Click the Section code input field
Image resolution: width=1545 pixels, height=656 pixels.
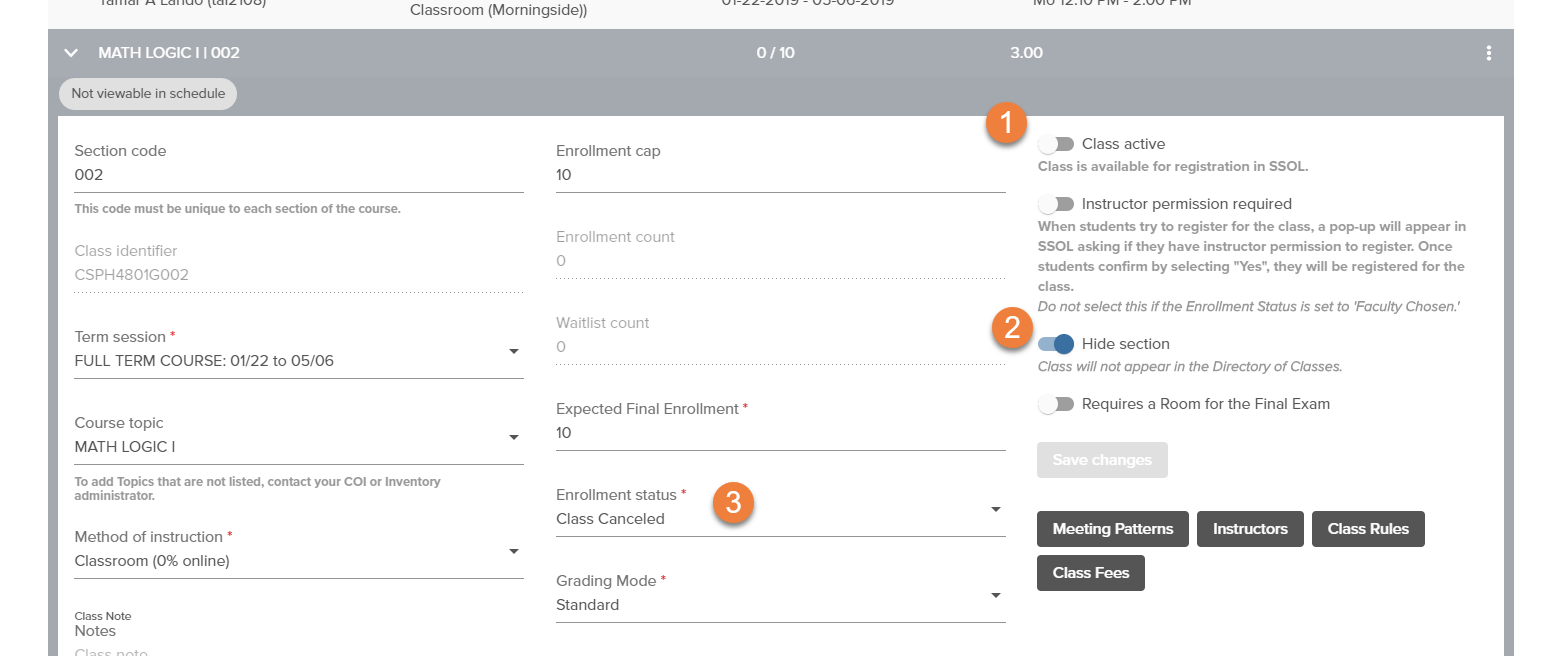[x=299, y=175]
